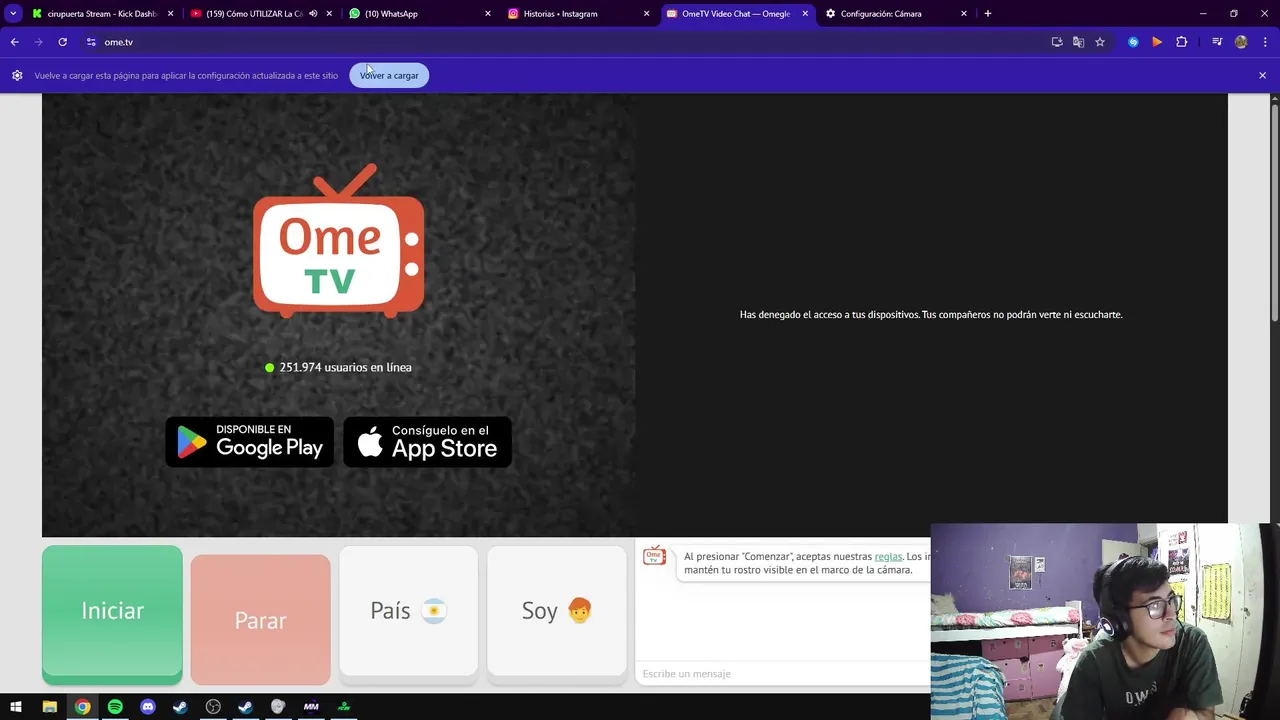Switch to the Kick Dashboard tab
Image resolution: width=1280 pixels, height=720 pixels.
(x=101, y=14)
